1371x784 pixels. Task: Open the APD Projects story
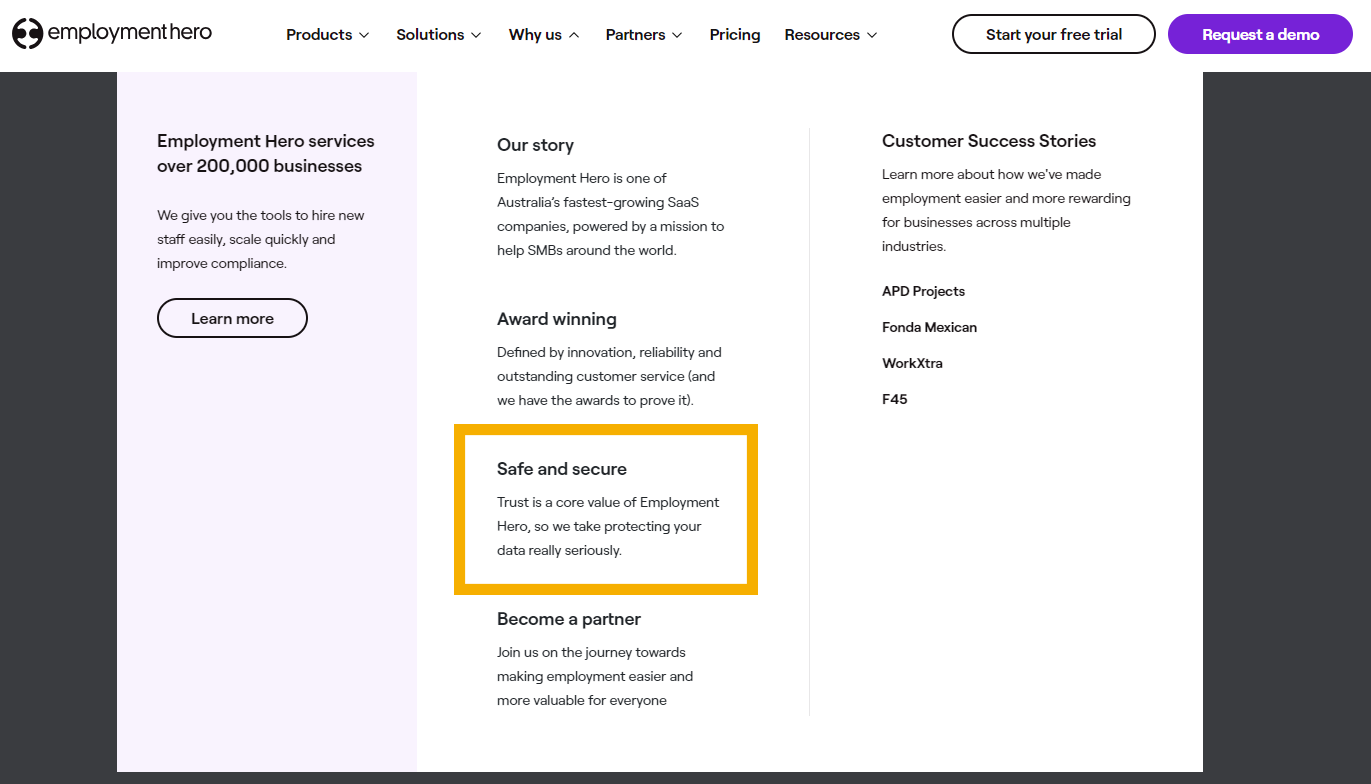[923, 291]
